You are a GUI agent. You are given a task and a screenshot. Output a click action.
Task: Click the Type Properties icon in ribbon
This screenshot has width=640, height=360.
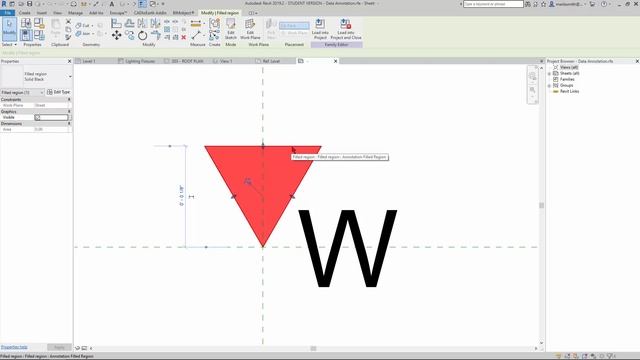pyautogui.click(x=26, y=23)
